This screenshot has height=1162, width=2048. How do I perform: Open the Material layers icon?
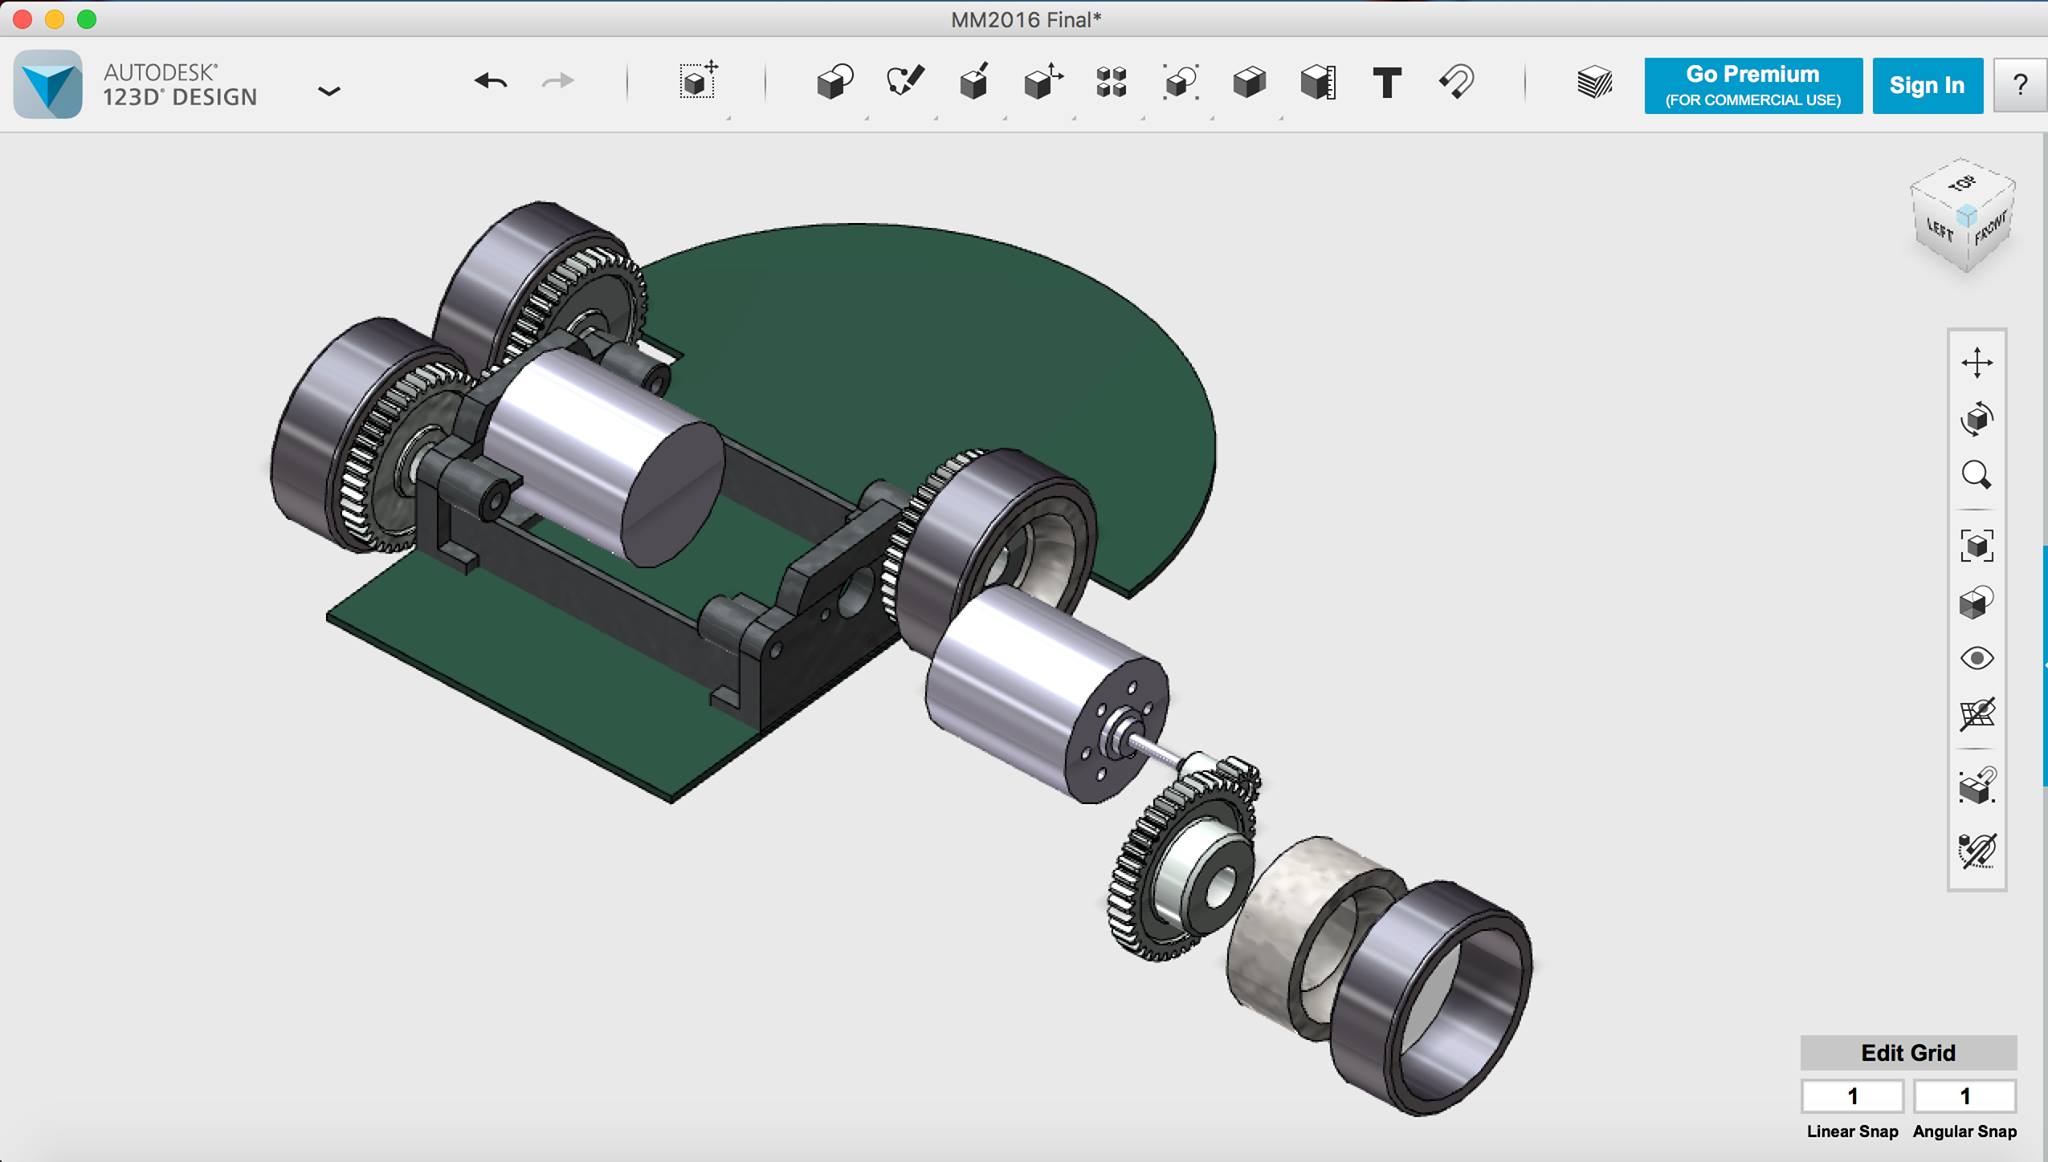[1594, 82]
